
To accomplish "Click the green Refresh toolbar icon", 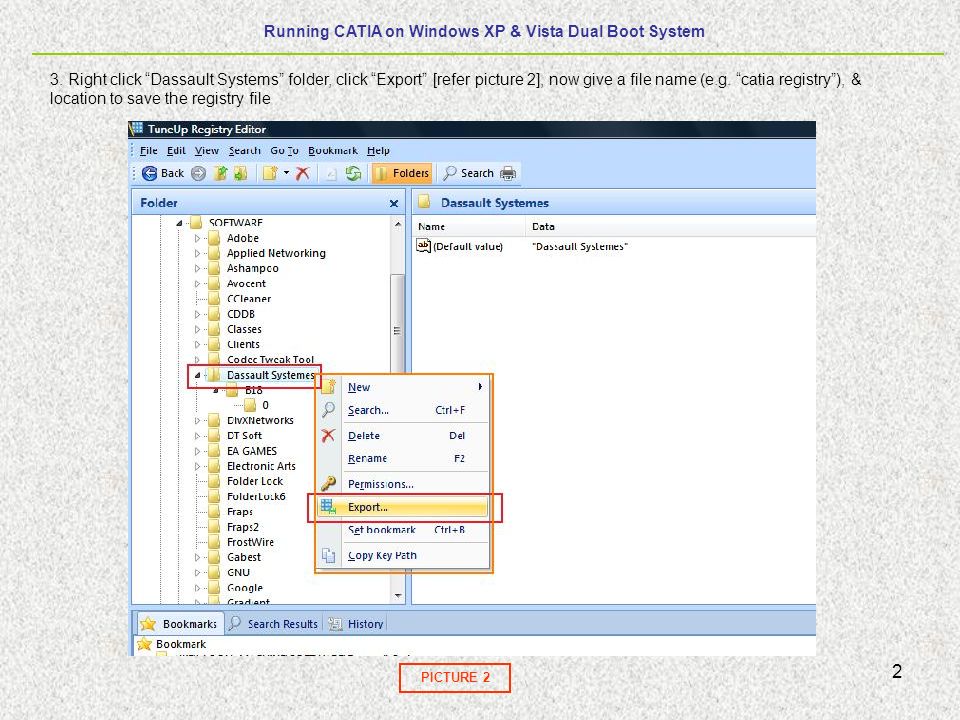I will (x=353, y=173).
